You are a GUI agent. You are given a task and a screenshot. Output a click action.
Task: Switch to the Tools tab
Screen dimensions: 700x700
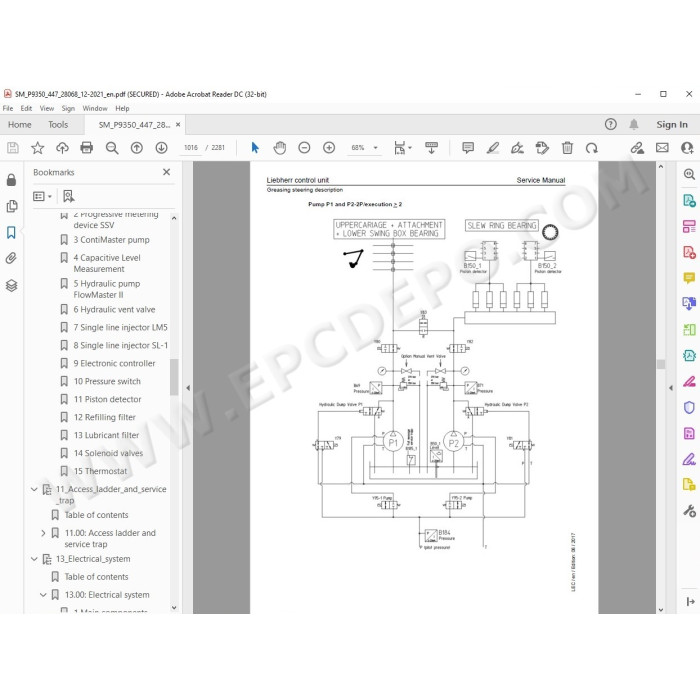58,125
